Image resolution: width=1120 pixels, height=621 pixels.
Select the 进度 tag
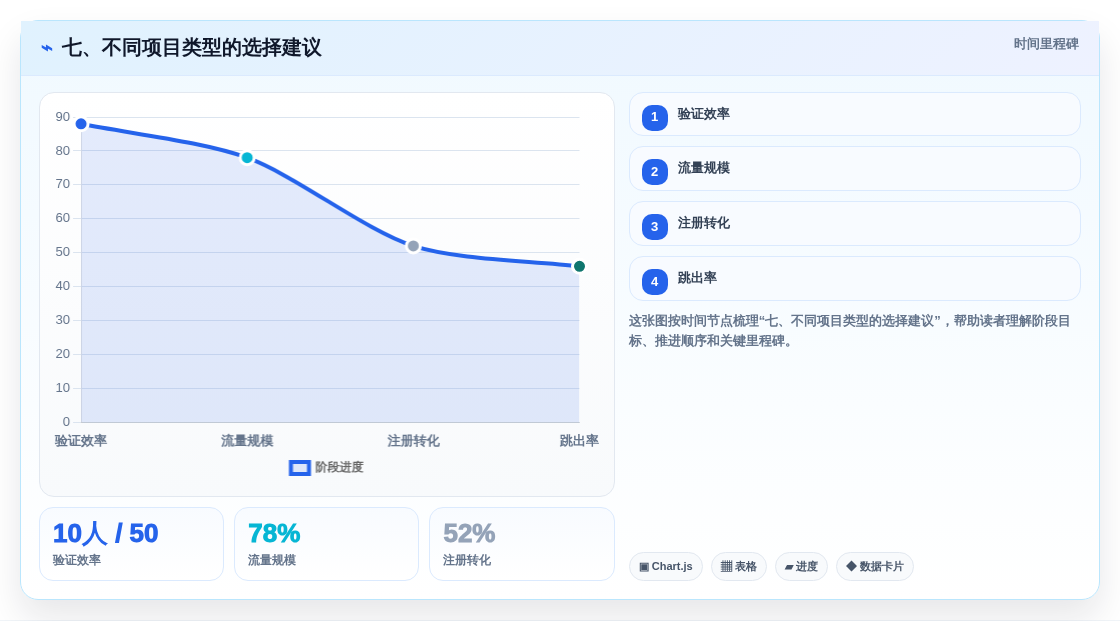(801, 567)
